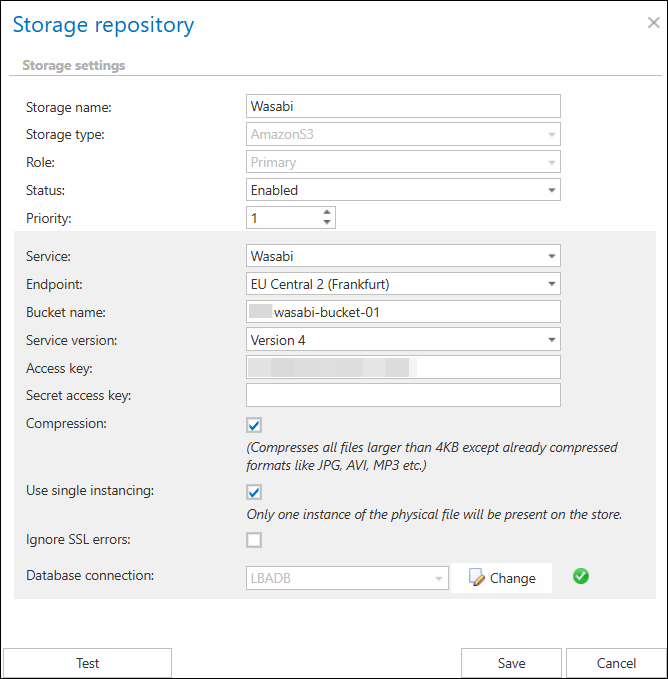The image size is (668, 679).
Task: Save the storage repository settings
Action: point(512,663)
